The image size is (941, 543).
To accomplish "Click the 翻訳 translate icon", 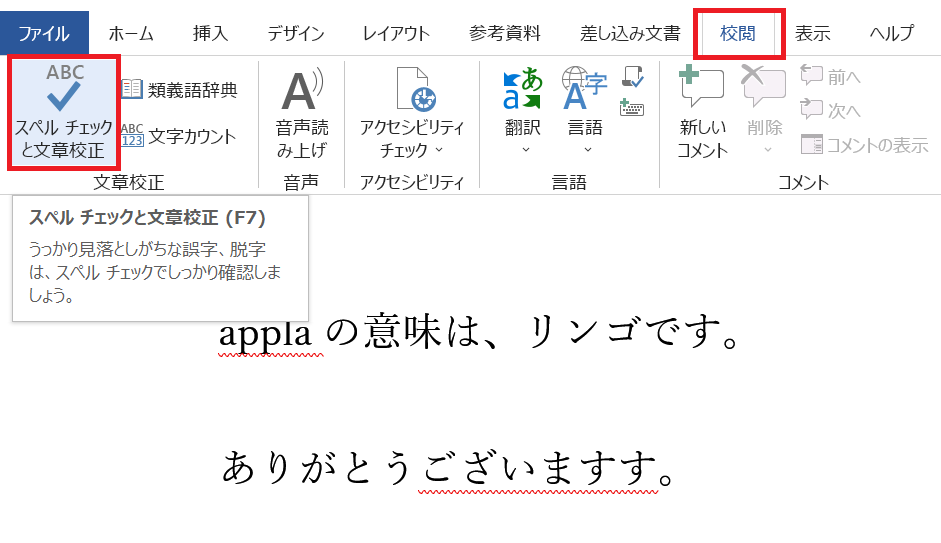I will point(522,88).
